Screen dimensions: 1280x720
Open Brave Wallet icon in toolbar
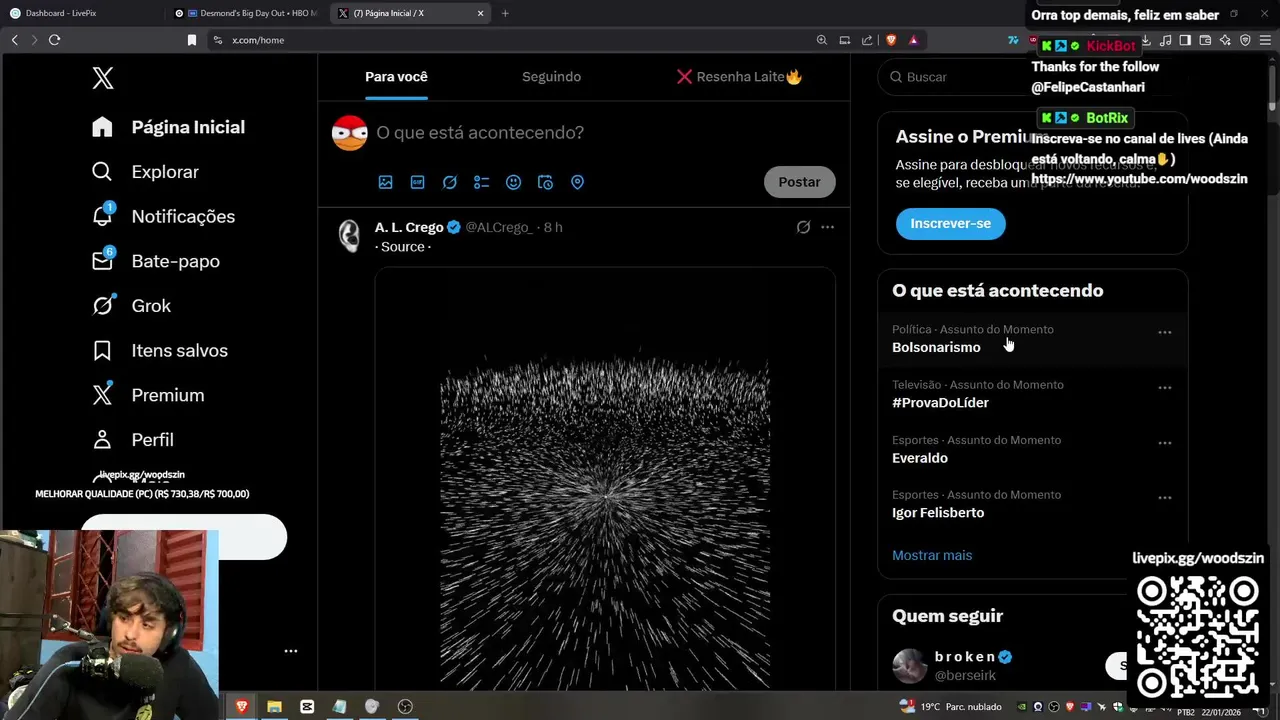pos(1205,40)
